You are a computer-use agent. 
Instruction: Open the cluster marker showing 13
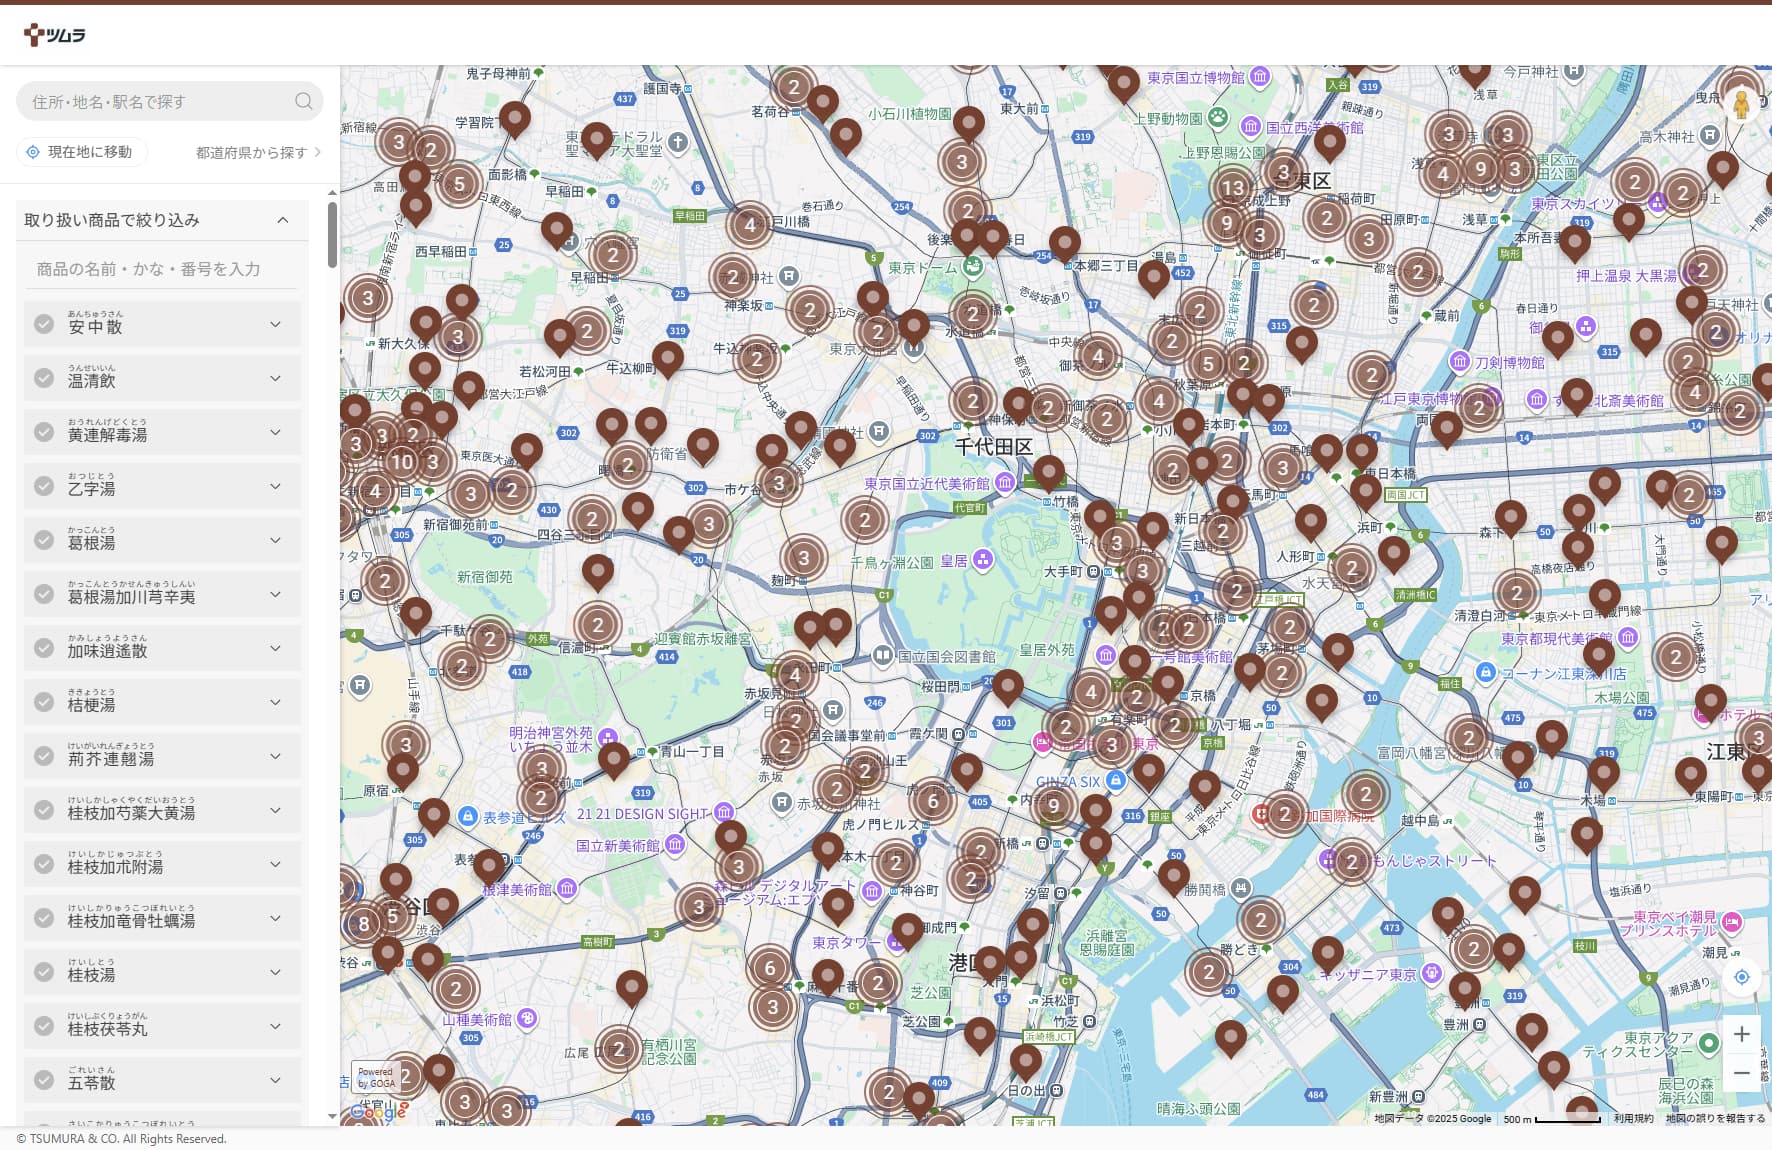(1233, 187)
